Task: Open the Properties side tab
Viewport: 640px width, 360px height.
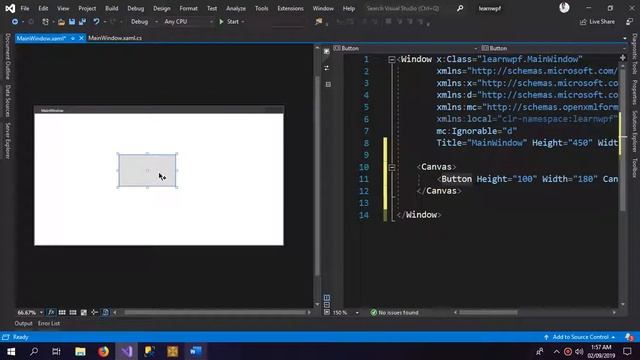Action: click(635, 92)
